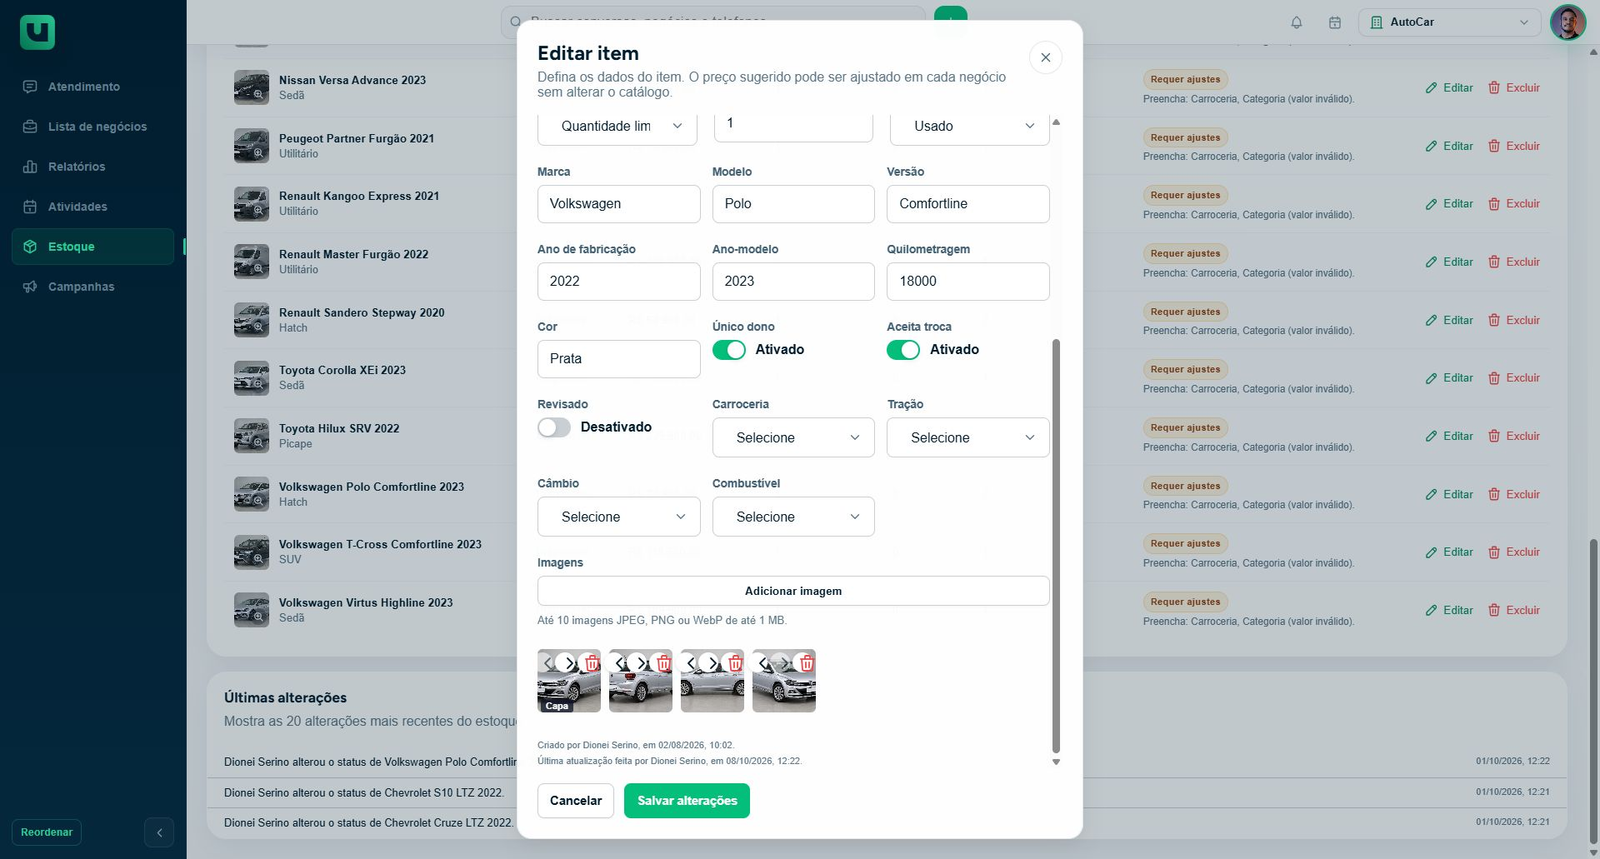Click Adicionar imagem button
Viewport: 1600px width, 859px height.
click(x=793, y=591)
